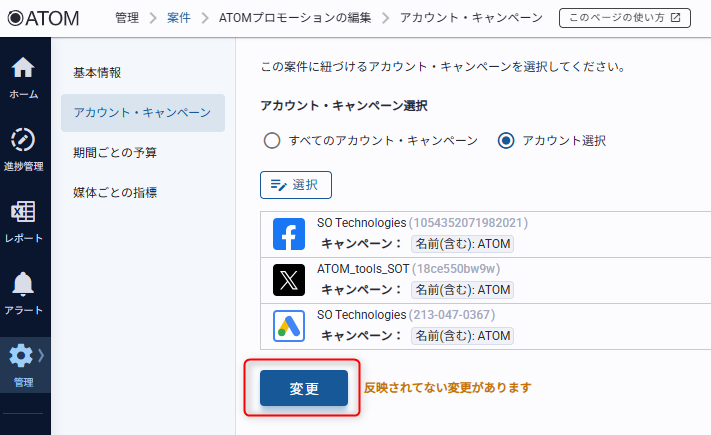Click the 変更 button
This screenshot has height=435, width=711.
point(304,388)
